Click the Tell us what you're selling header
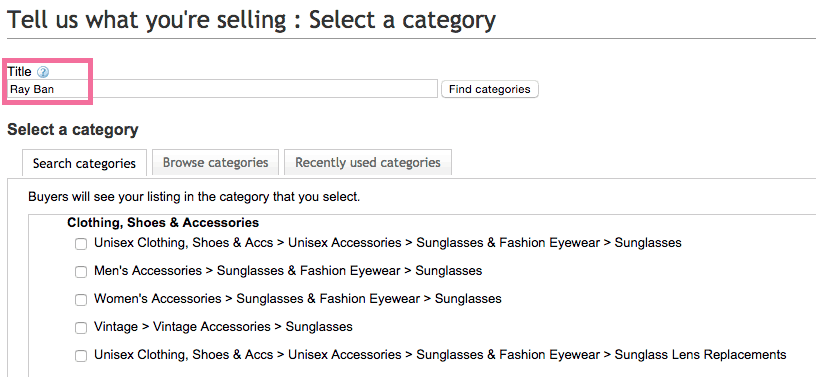 [x=251, y=20]
